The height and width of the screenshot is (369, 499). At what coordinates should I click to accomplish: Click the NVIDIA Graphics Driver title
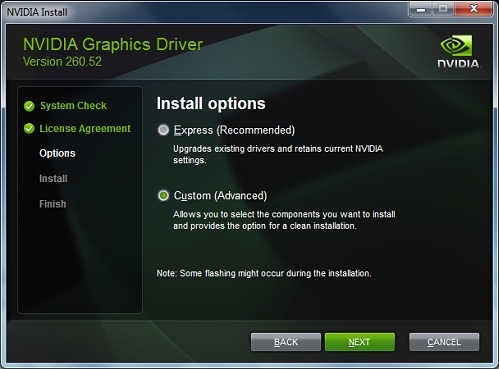click(x=113, y=44)
